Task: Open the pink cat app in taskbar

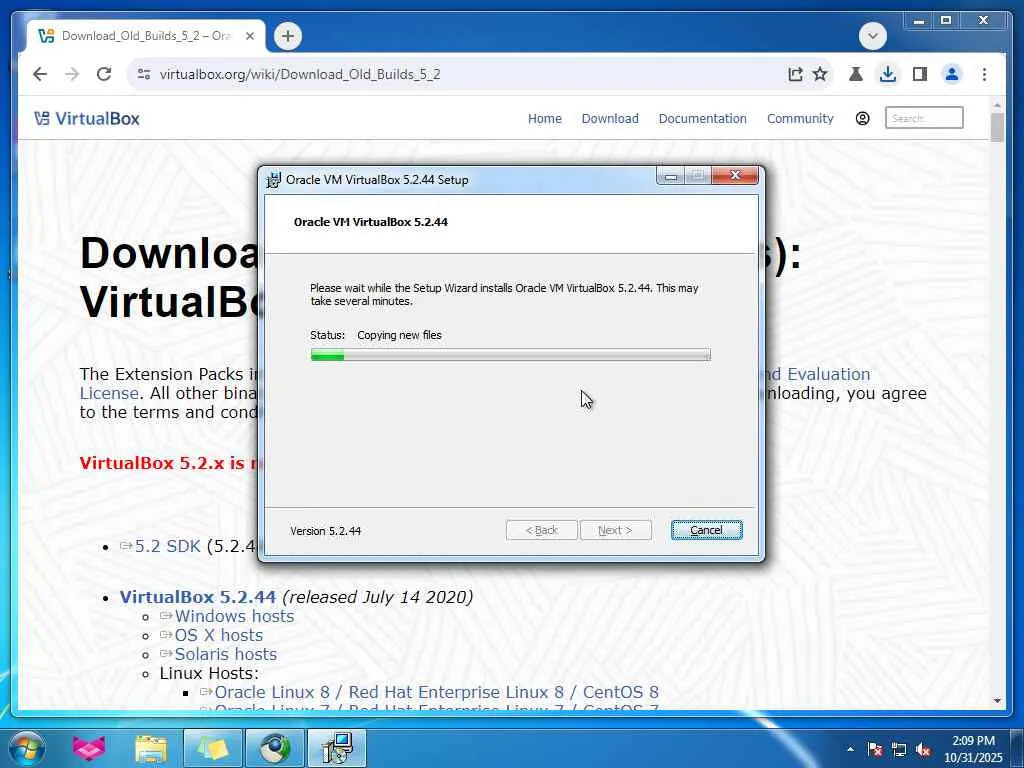Action: pyautogui.click(x=89, y=748)
